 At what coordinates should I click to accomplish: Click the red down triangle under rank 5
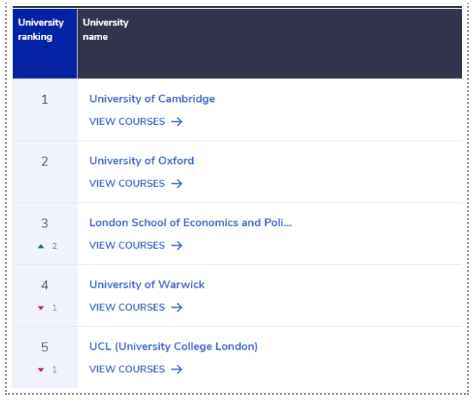(x=41, y=370)
